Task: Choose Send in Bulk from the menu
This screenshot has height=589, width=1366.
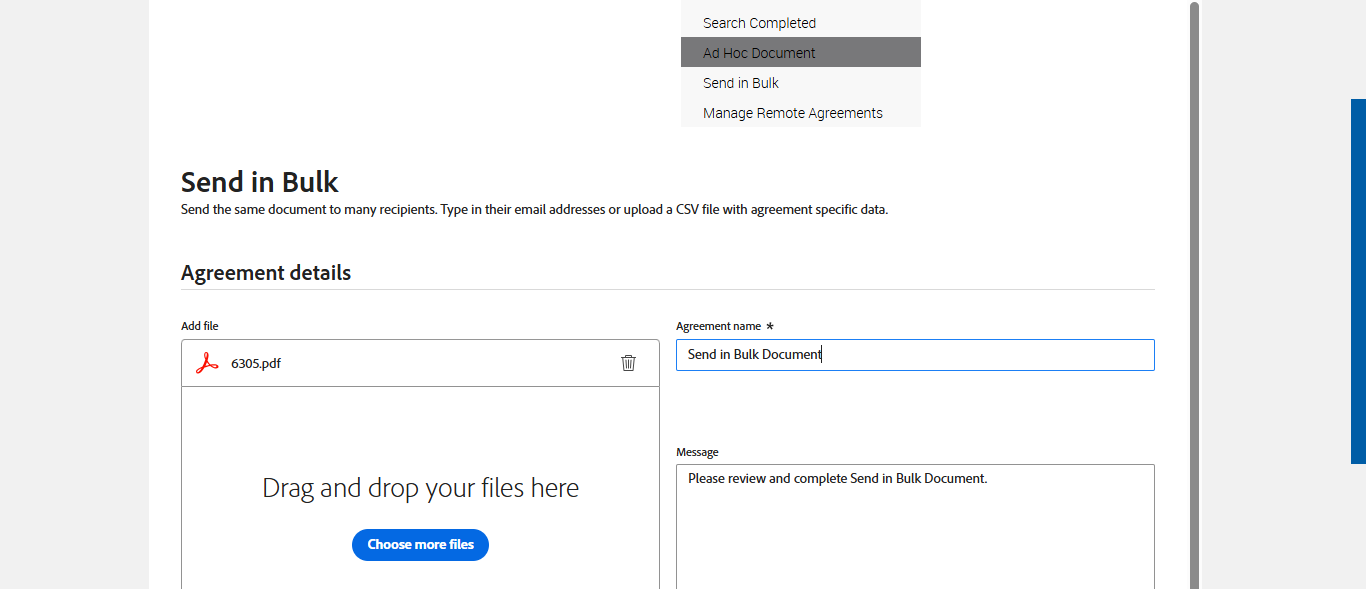Action: click(x=741, y=83)
